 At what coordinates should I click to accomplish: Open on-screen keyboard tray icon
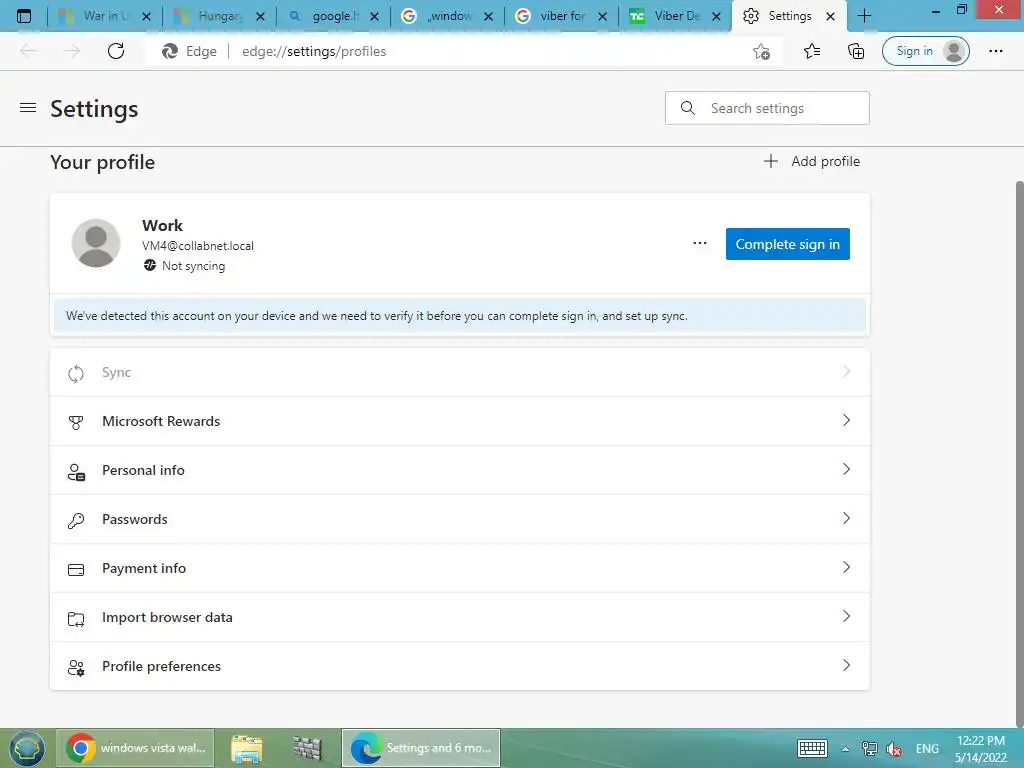[812, 748]
